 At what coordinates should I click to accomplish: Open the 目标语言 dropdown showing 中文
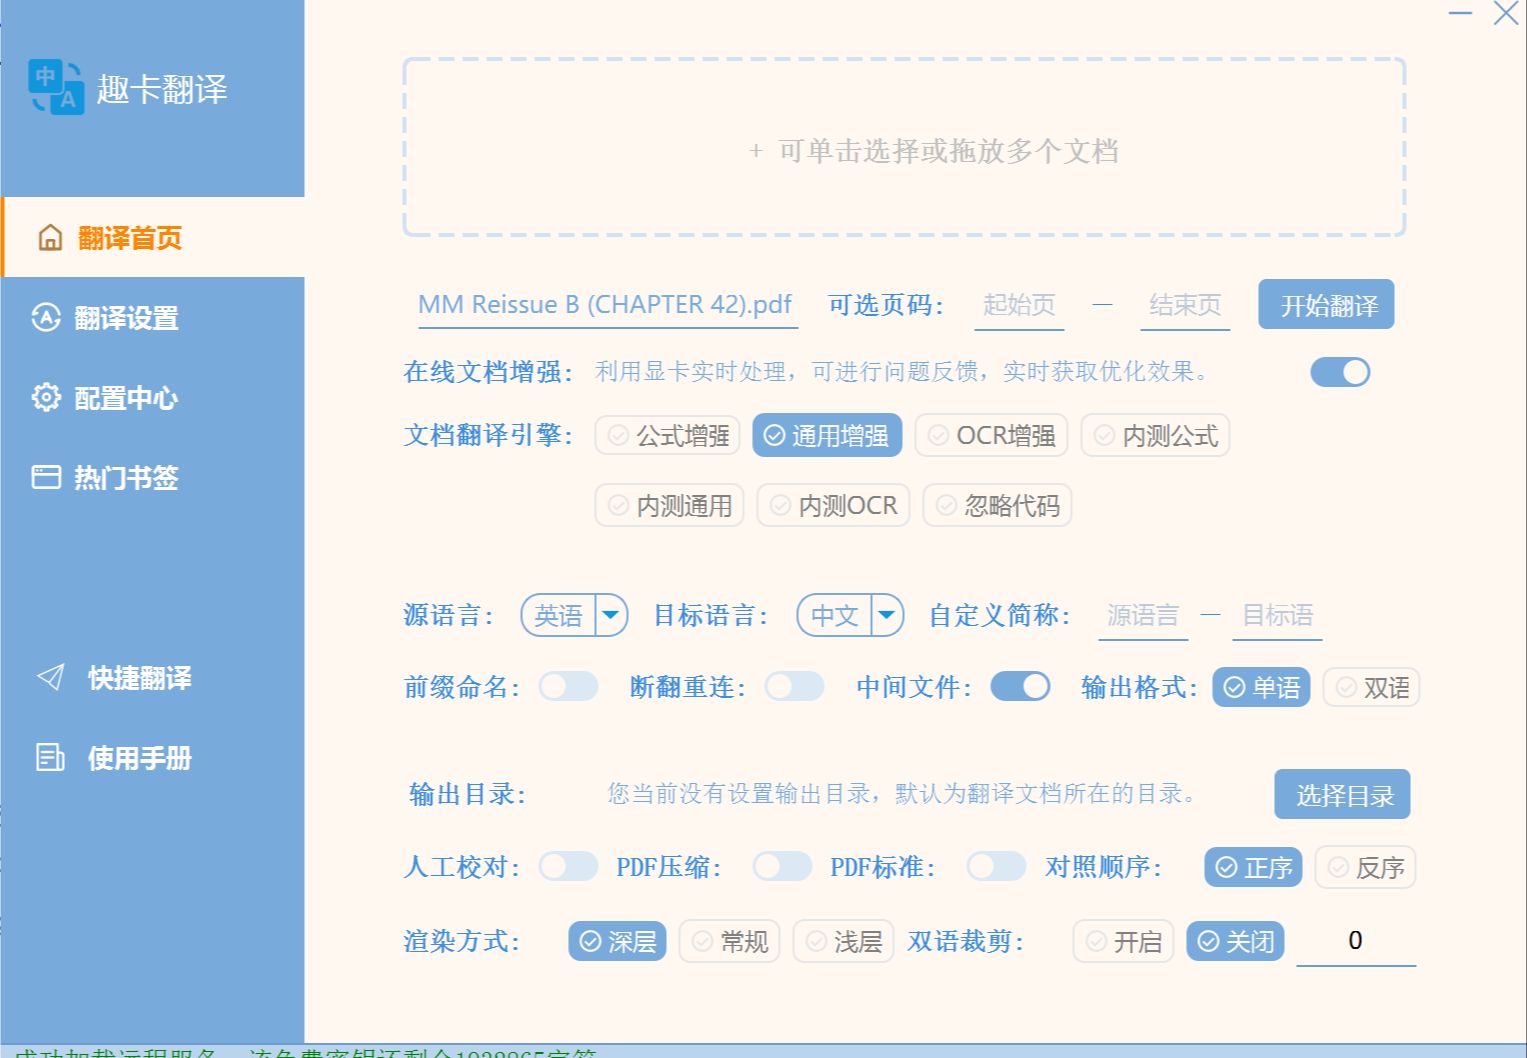click(x=850, y=615)
